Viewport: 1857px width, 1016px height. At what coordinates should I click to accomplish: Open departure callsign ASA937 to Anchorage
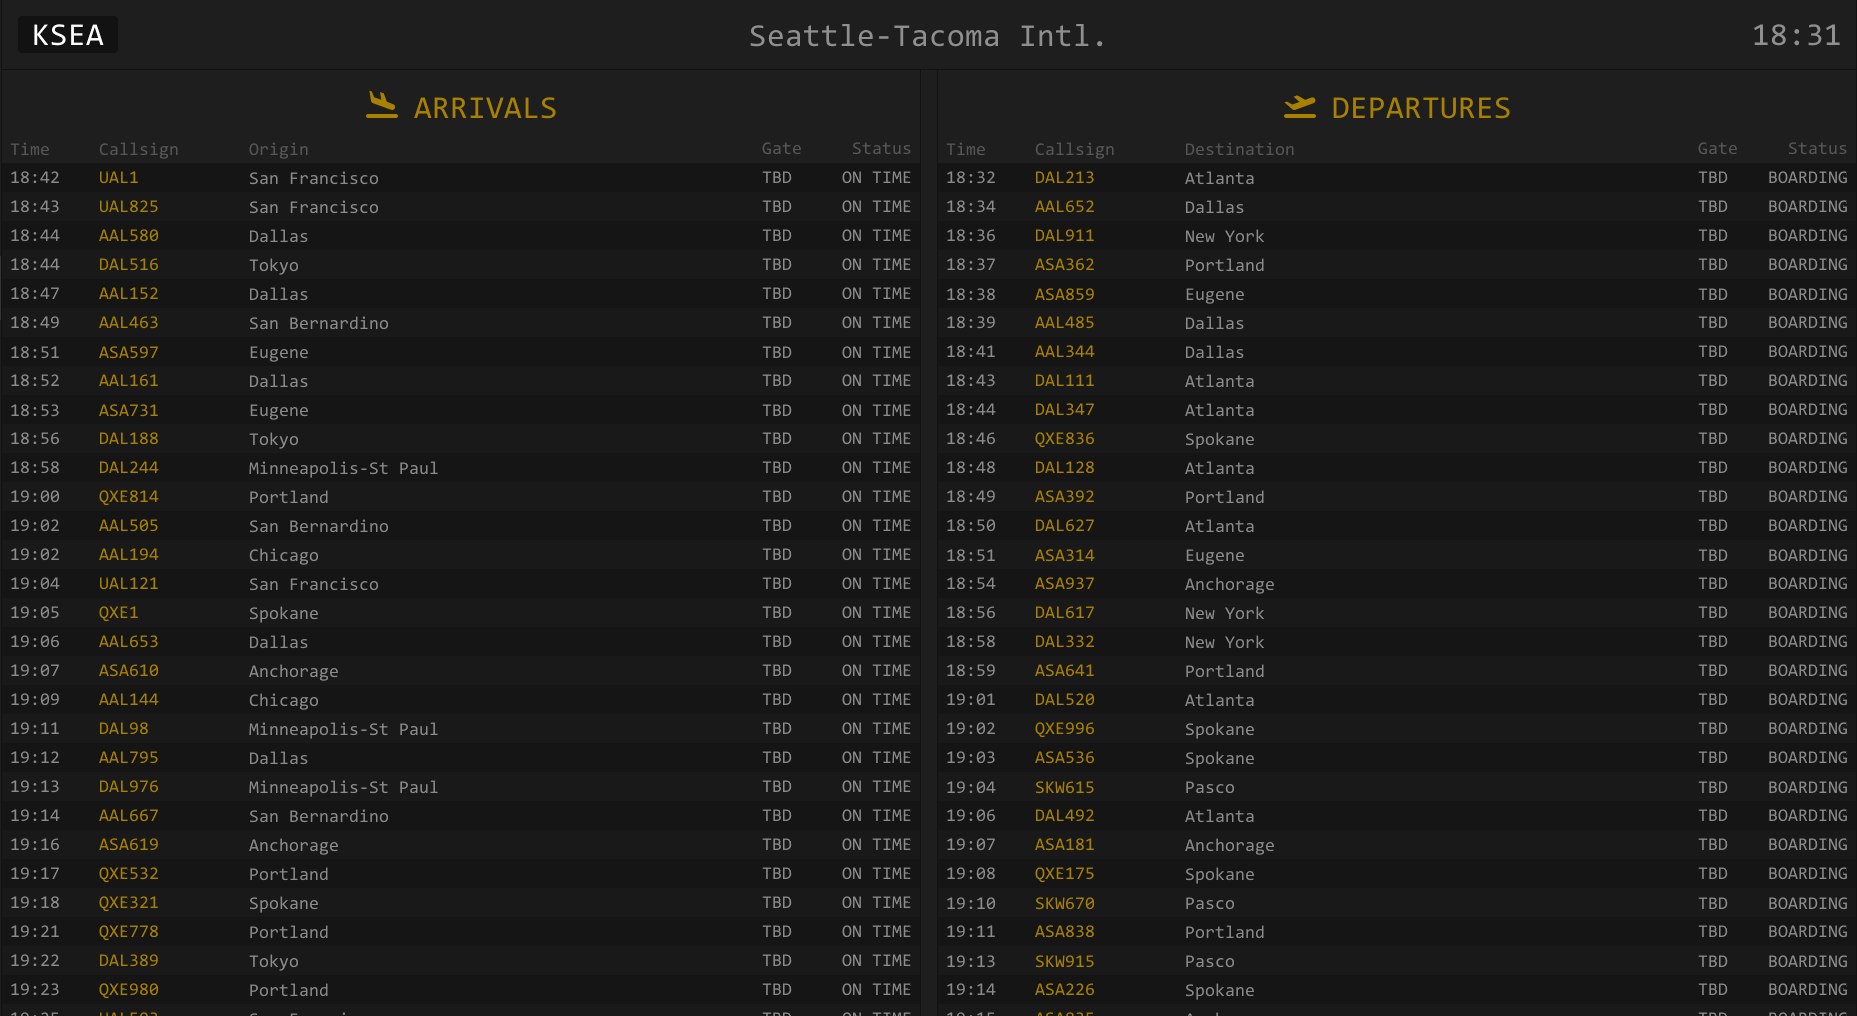pyautogui.click(x=1064, y=584)
